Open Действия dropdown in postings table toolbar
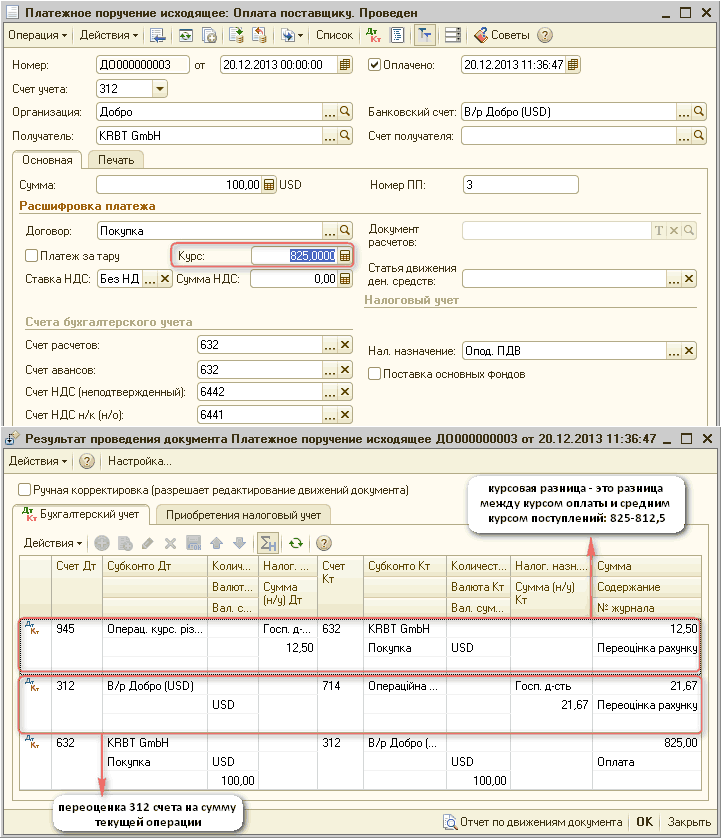Viewport: 721px width, 839px height. [53, 543]
